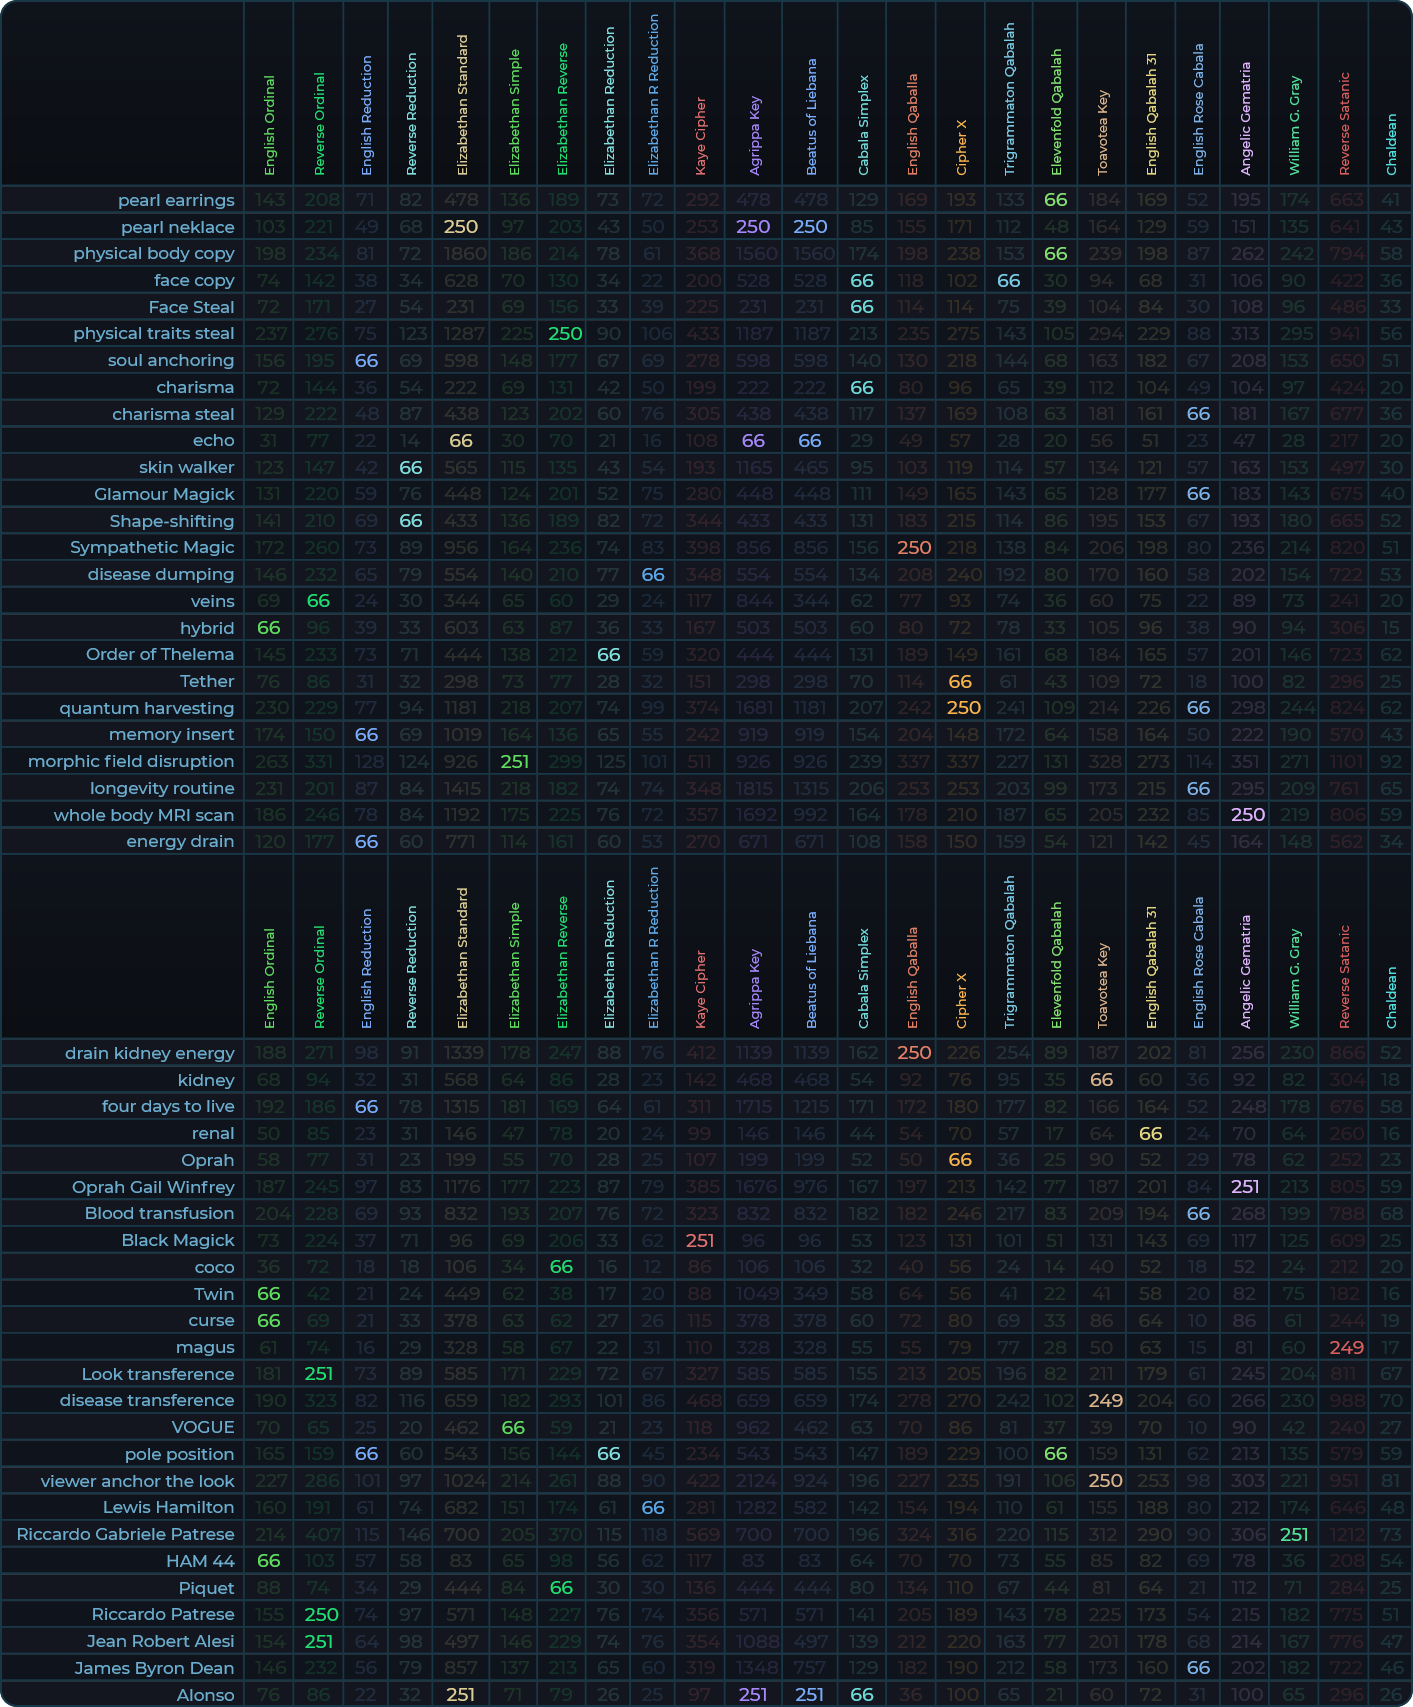1413x1707 pixels.
Task: Select the 'HAM 44' row label
Action: tap(200, 1561)
